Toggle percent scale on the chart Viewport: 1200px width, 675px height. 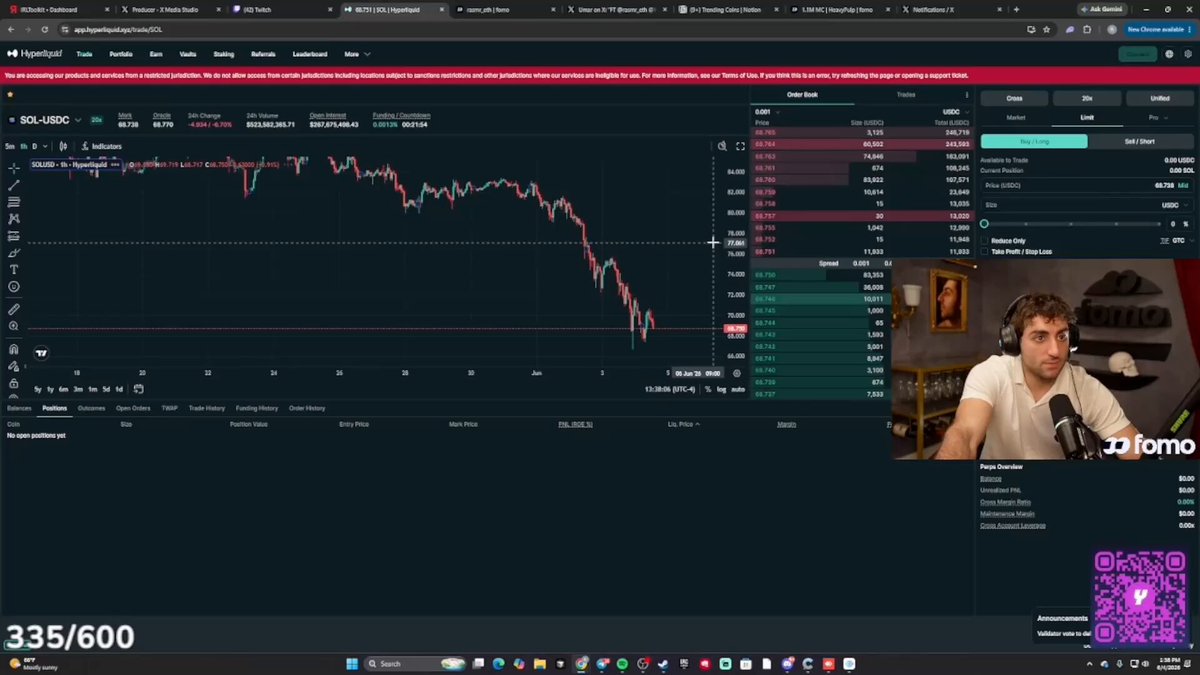708,389
